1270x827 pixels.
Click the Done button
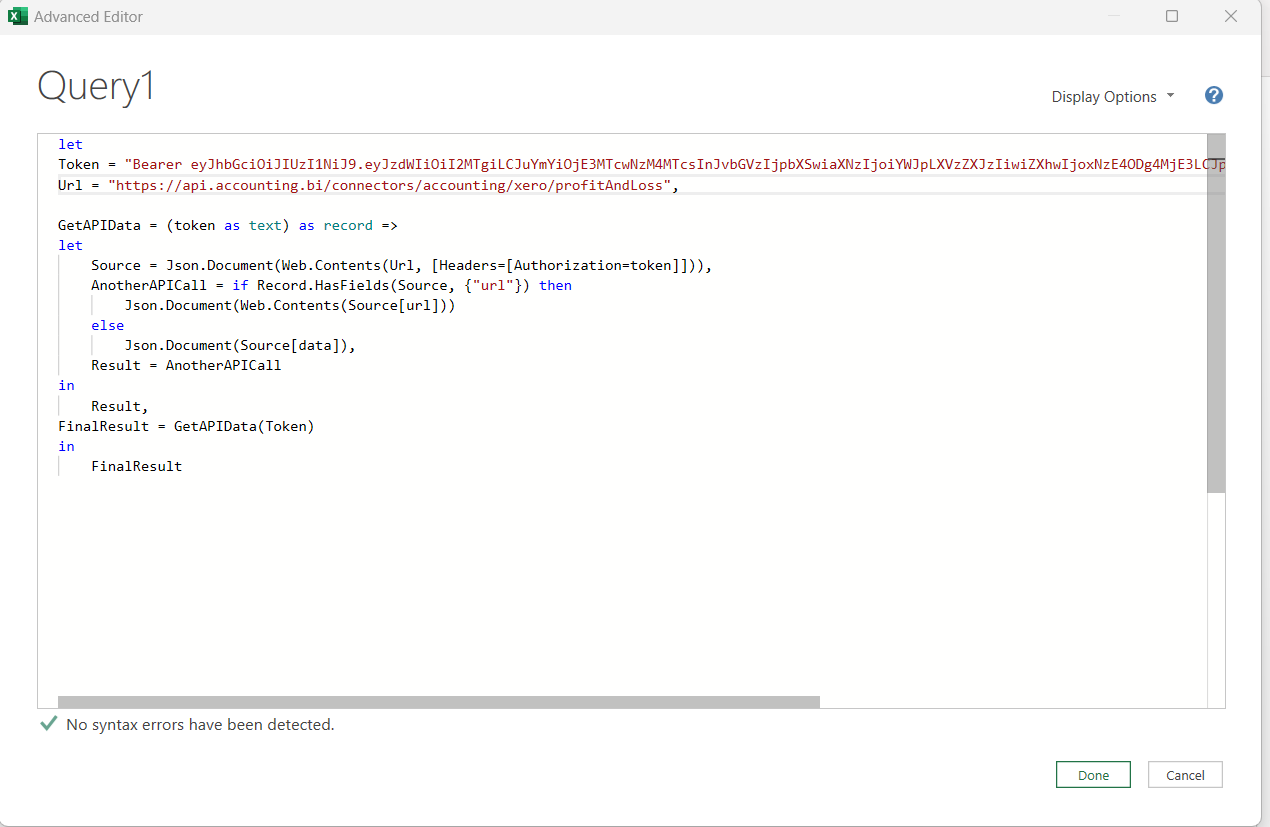point(1093,775)
